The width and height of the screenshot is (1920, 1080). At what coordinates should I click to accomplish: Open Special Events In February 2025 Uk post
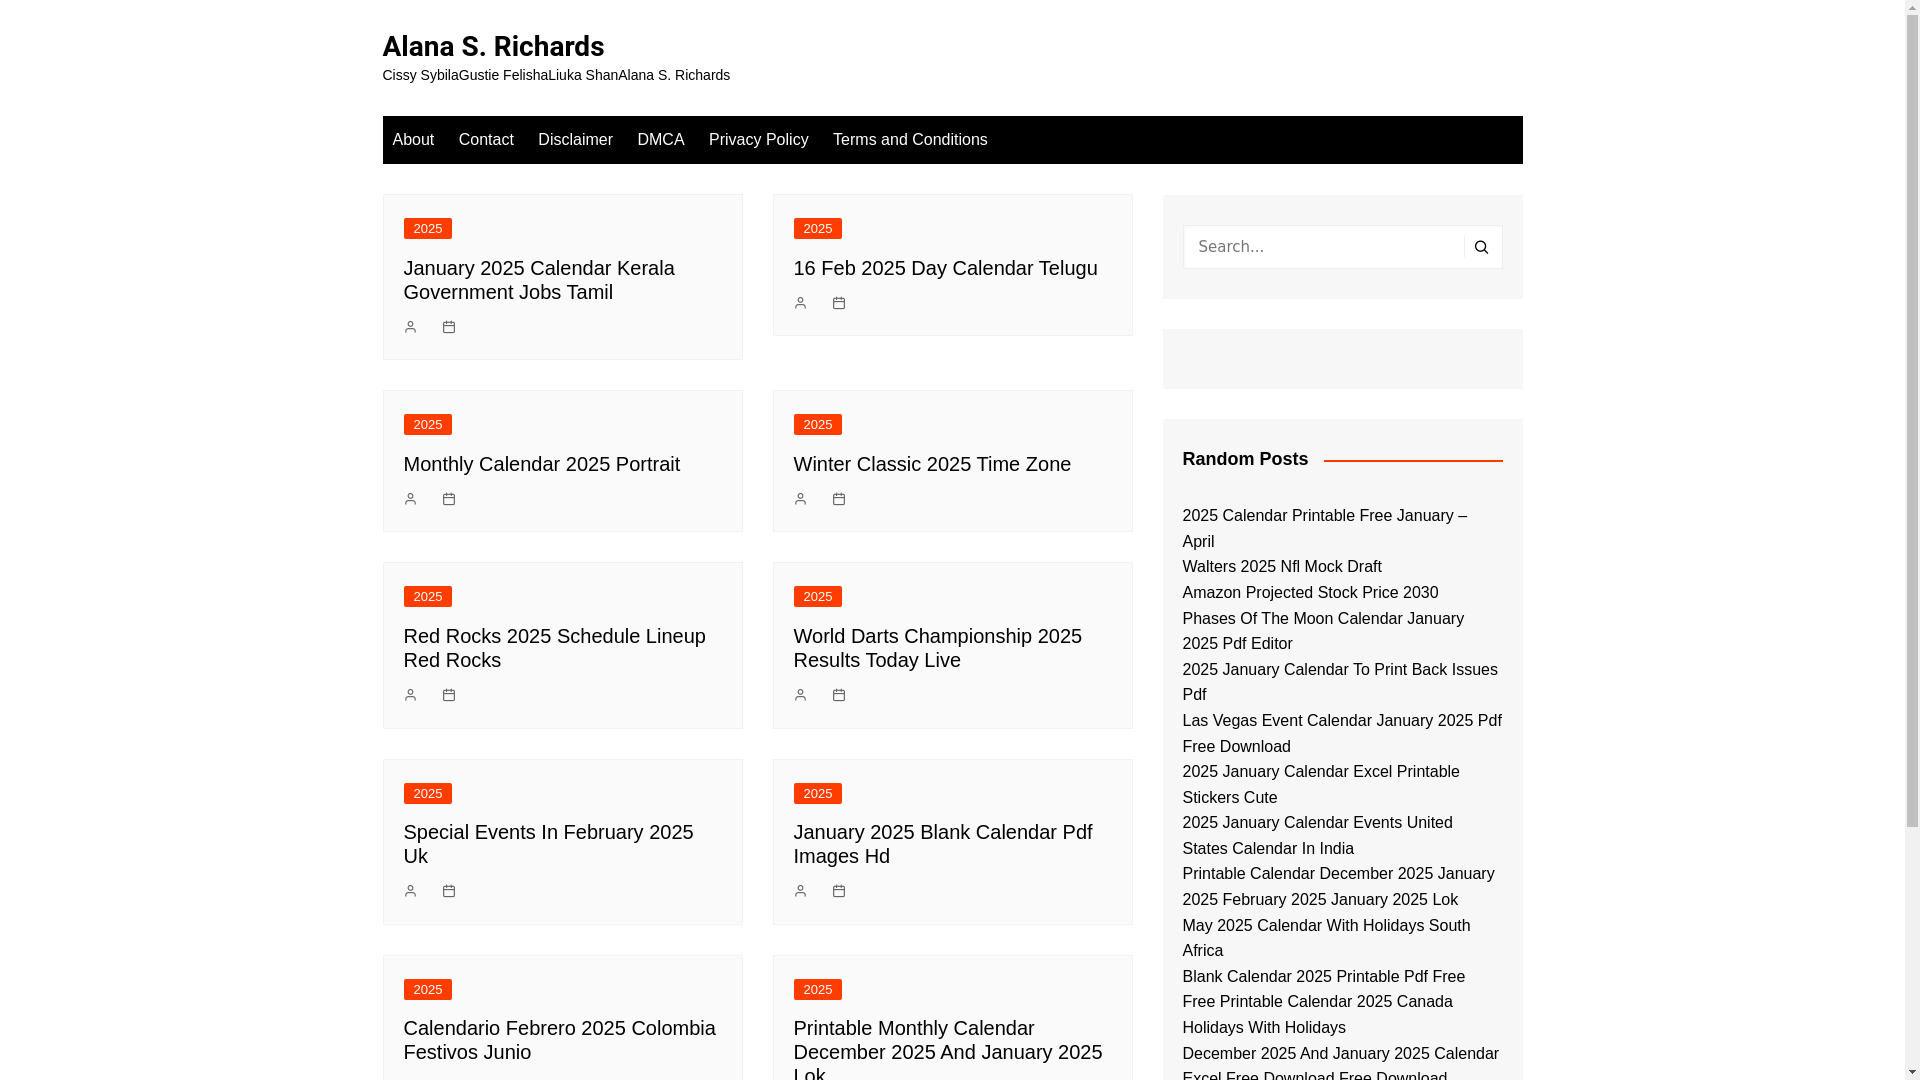(548, 844)
